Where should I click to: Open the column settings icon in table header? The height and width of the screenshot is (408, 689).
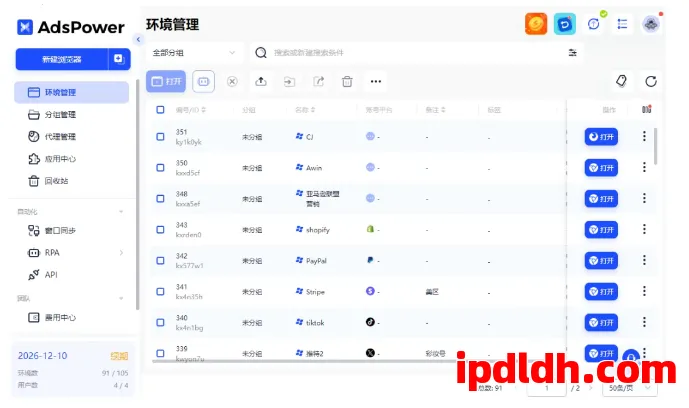(x=646, y=109)
